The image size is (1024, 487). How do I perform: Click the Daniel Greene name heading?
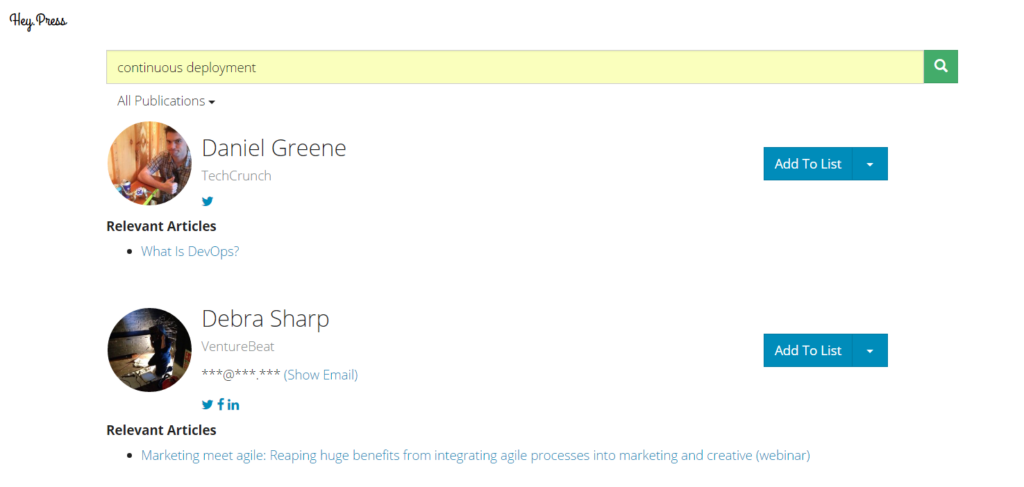[274, 148]
